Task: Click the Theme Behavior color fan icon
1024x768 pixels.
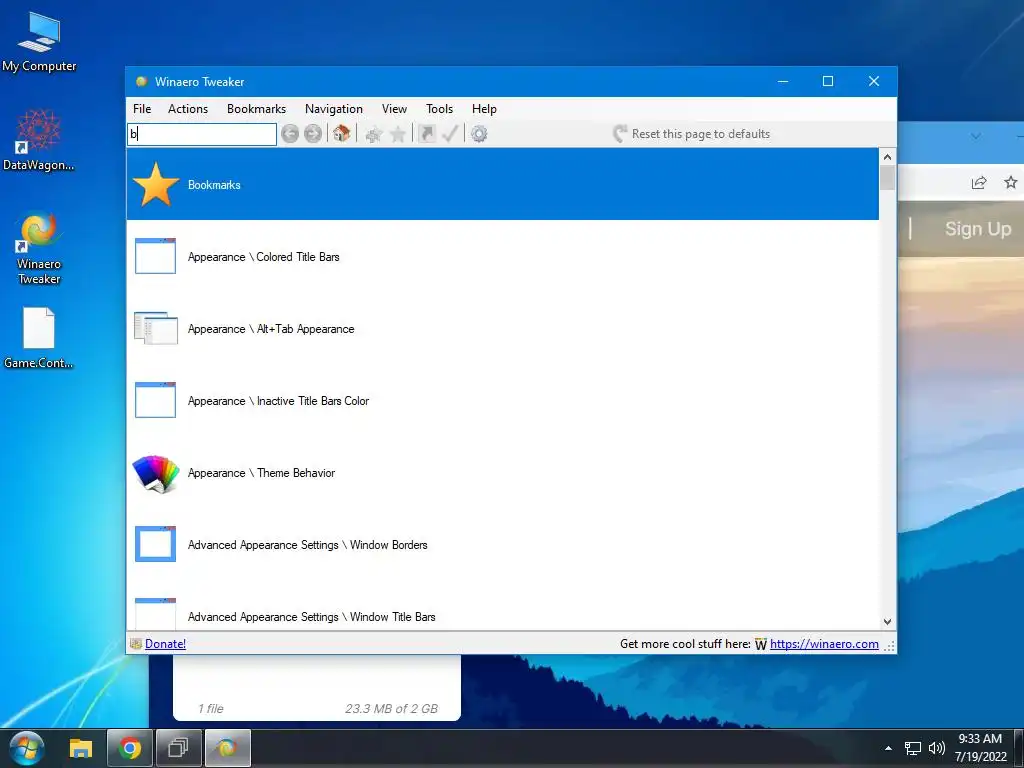Action: (x=155, y=473)
